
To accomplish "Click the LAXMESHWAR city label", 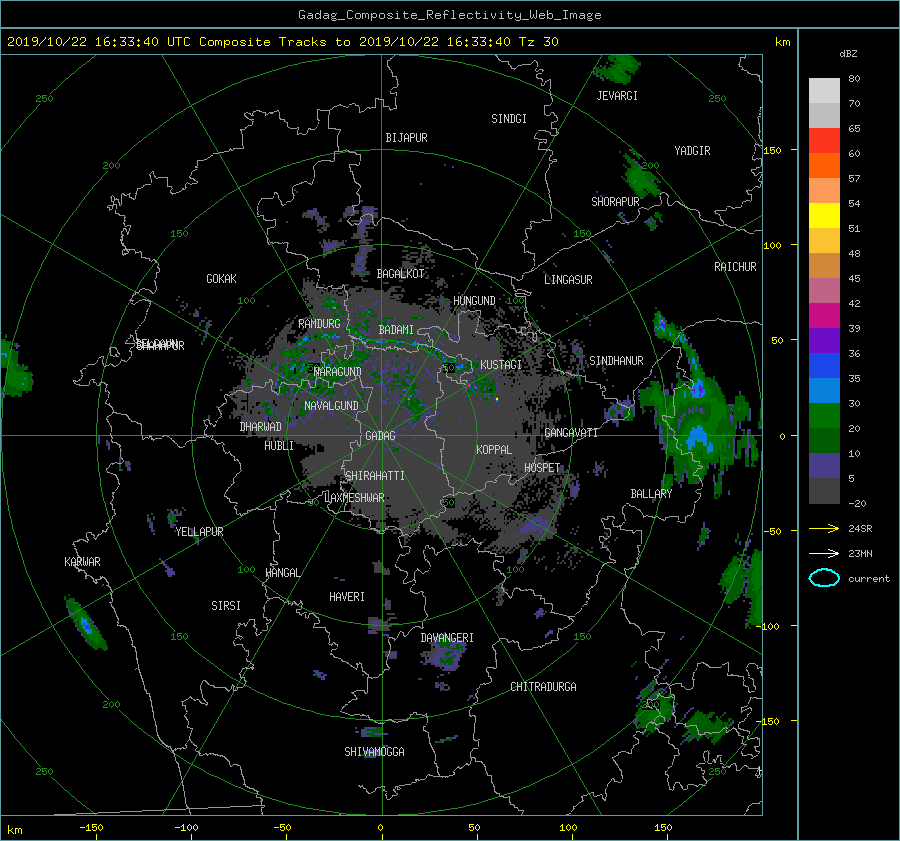I will coord(354,498).
